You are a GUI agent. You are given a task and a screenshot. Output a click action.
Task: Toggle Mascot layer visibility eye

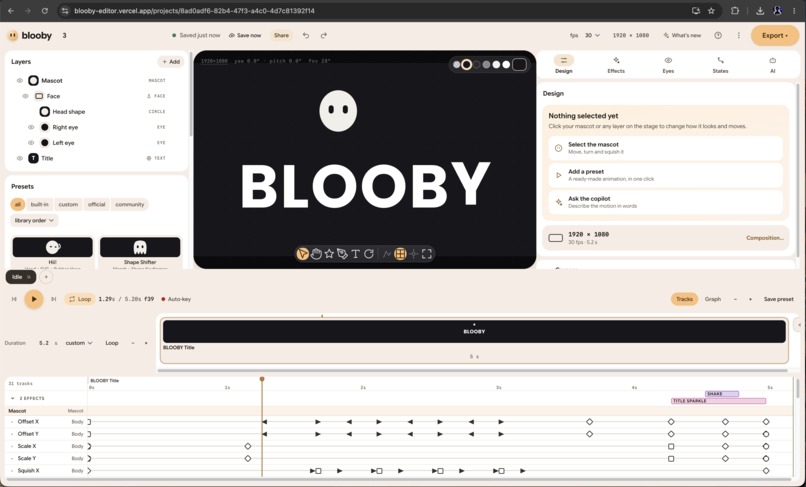point(20,81)
